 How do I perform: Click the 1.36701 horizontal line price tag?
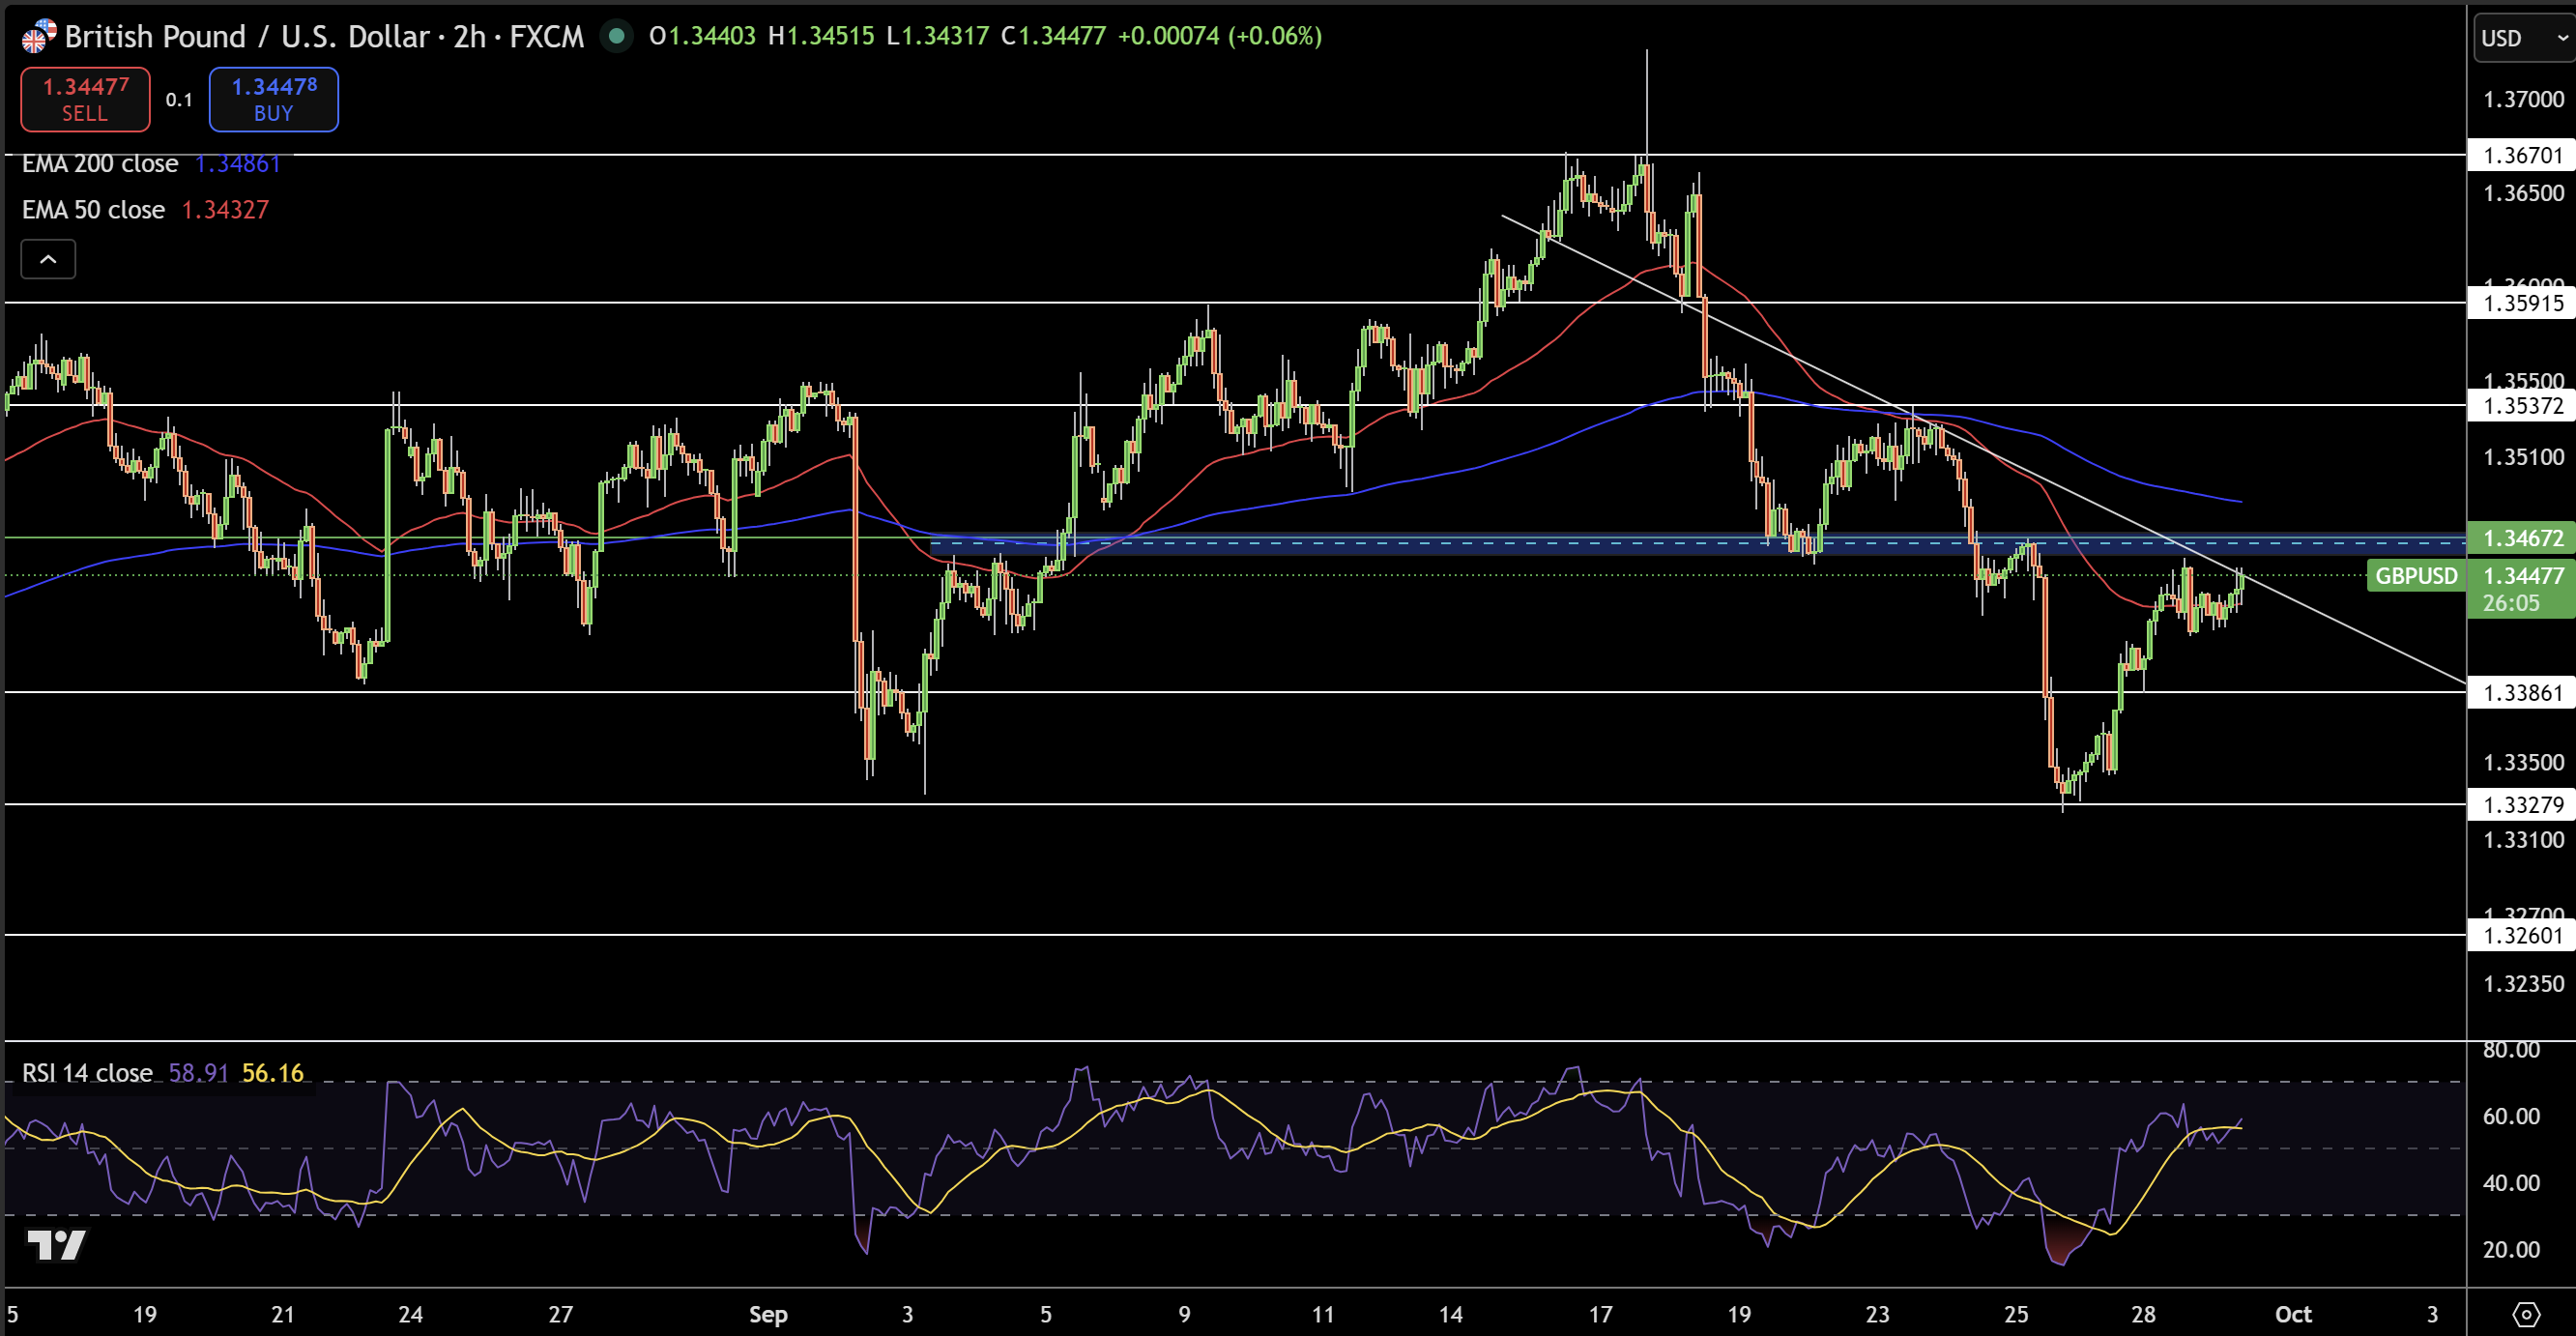pos(2522,155)
